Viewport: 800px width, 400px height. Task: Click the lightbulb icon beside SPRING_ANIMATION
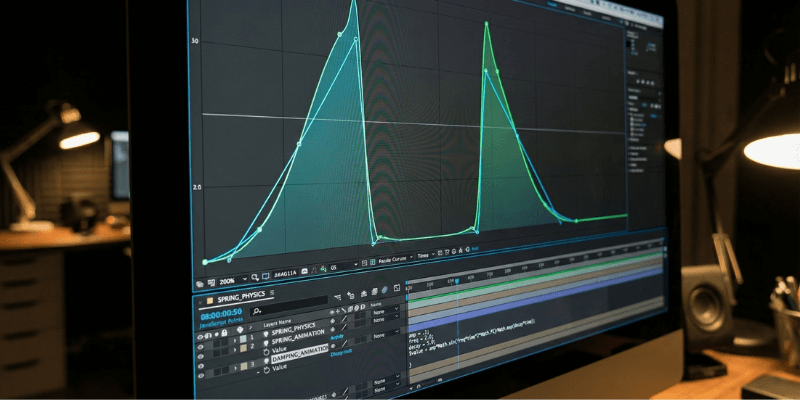(x=266, y=343)
